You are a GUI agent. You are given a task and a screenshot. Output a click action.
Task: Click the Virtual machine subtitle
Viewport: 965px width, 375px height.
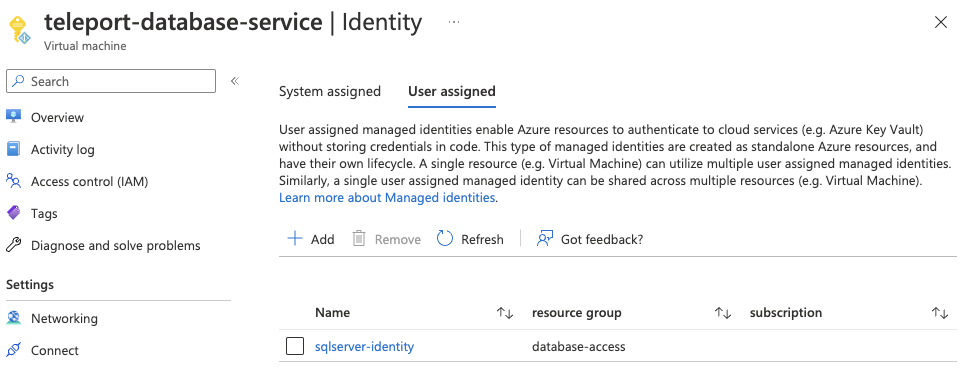(85, 46)
